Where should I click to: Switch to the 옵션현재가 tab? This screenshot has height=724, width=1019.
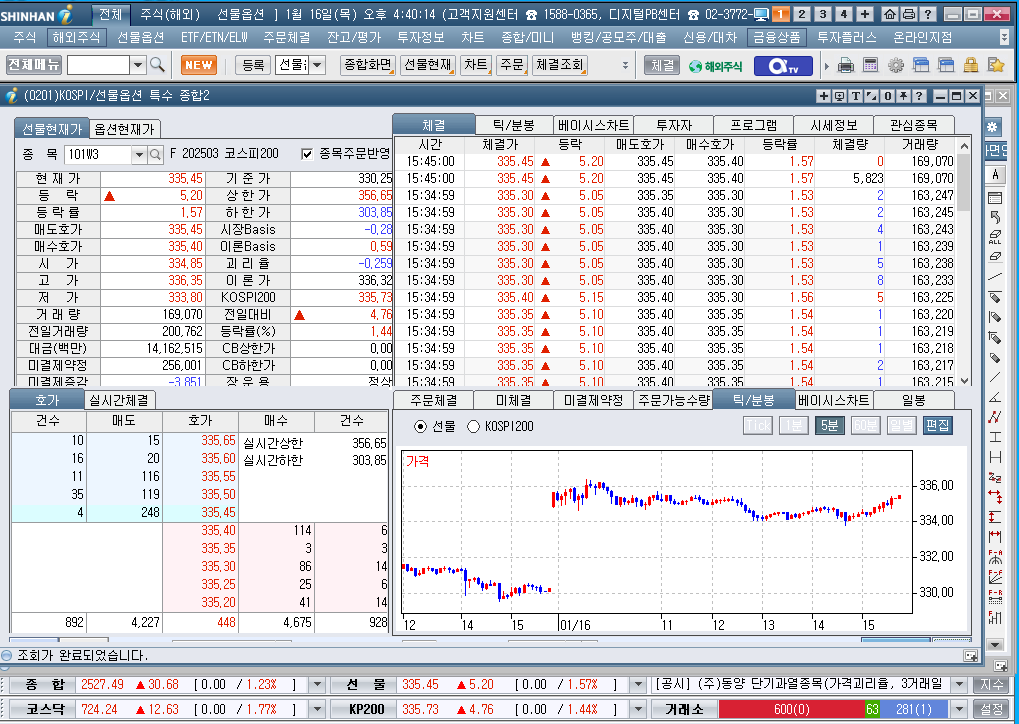tap(124, 129)
